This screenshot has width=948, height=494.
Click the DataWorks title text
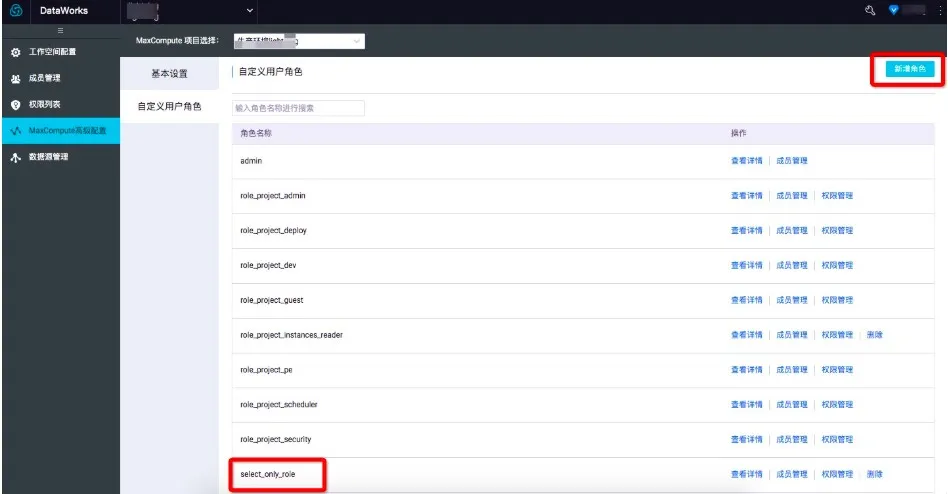click(63, 11)
